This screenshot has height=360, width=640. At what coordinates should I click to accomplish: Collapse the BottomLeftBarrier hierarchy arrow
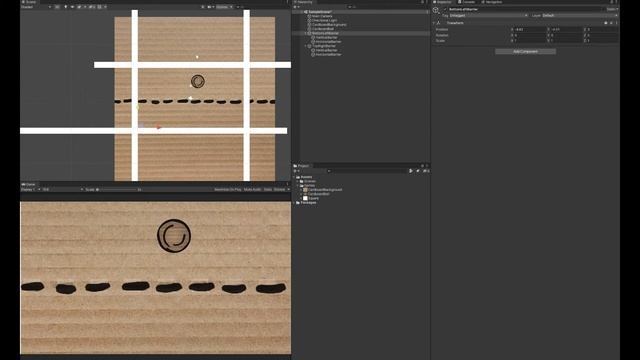click(x=306, y=33)
